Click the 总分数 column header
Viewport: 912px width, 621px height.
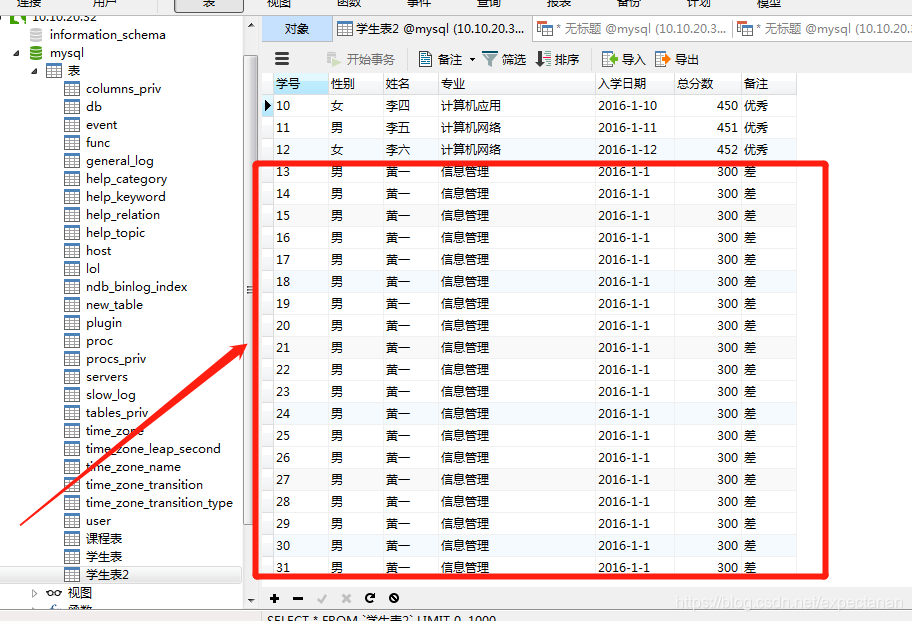[x=707, y=84]
